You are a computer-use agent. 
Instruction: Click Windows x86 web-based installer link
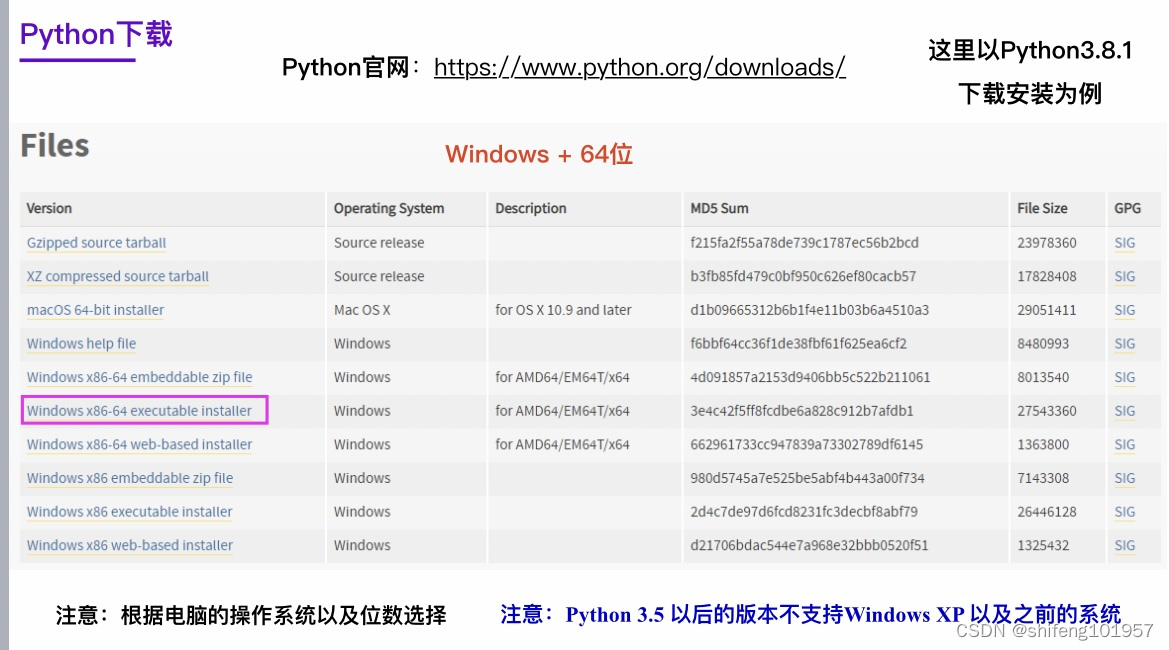point(130,545)
